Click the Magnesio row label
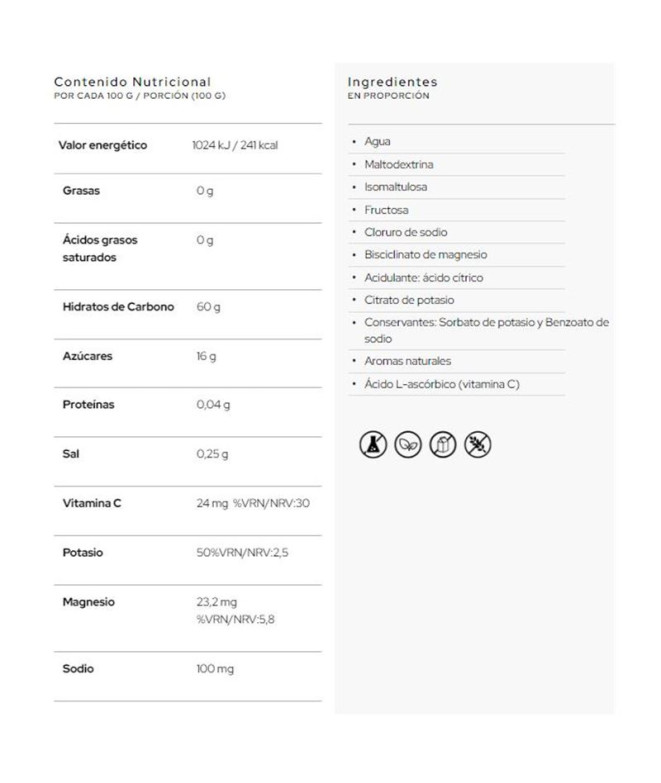Viewport: 661px width, 783px height. (89, 602)
